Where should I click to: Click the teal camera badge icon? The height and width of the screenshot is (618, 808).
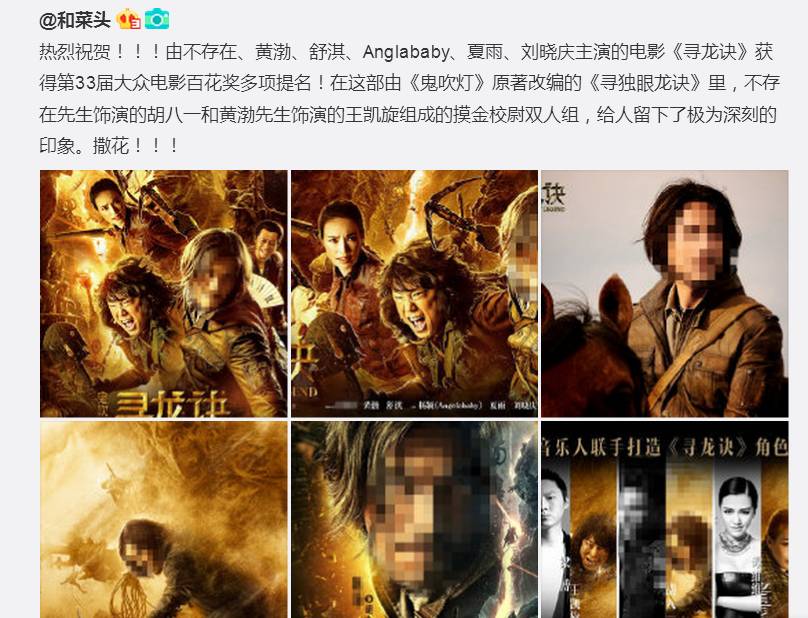(x=157, y=20)
